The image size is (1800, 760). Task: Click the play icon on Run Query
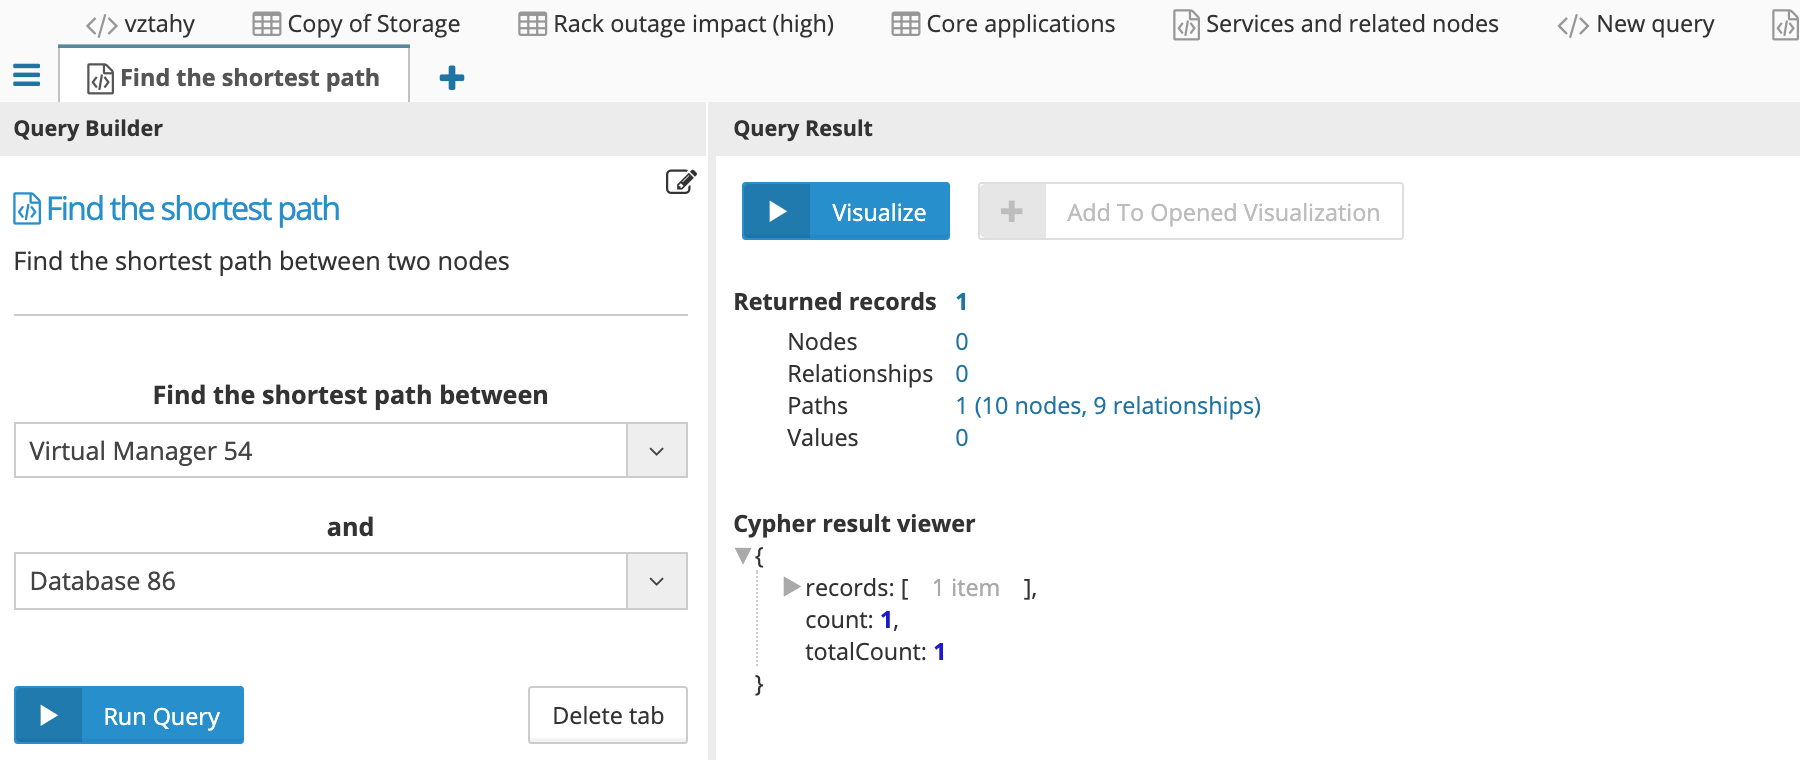click(x=48, y=715)
